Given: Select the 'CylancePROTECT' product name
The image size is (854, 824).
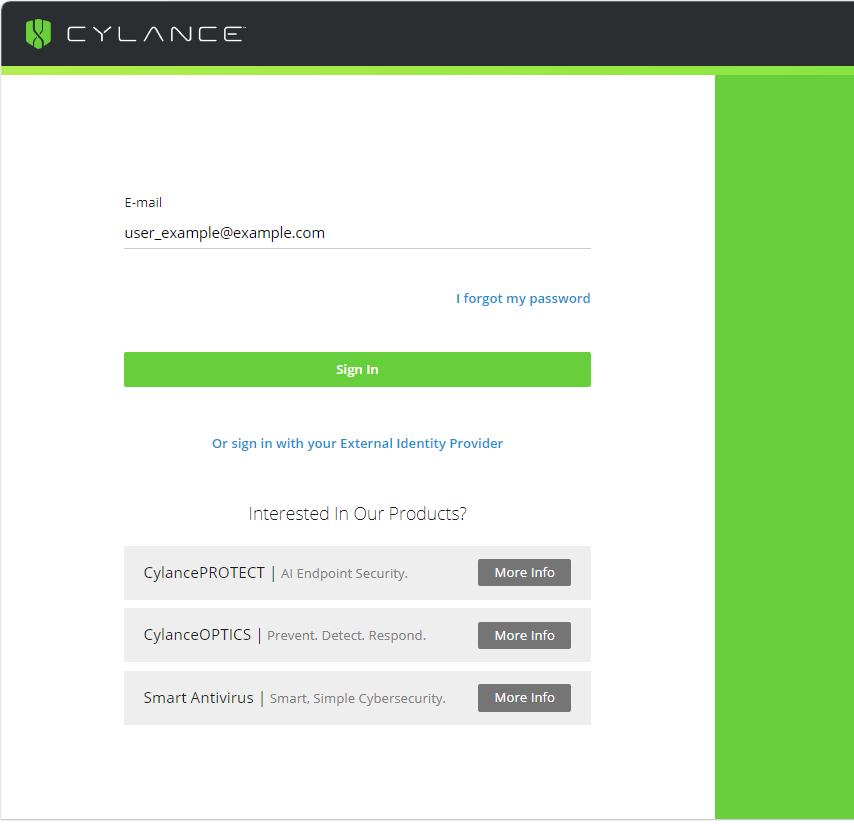Looking at the screenshot, I should click(204, 573).
